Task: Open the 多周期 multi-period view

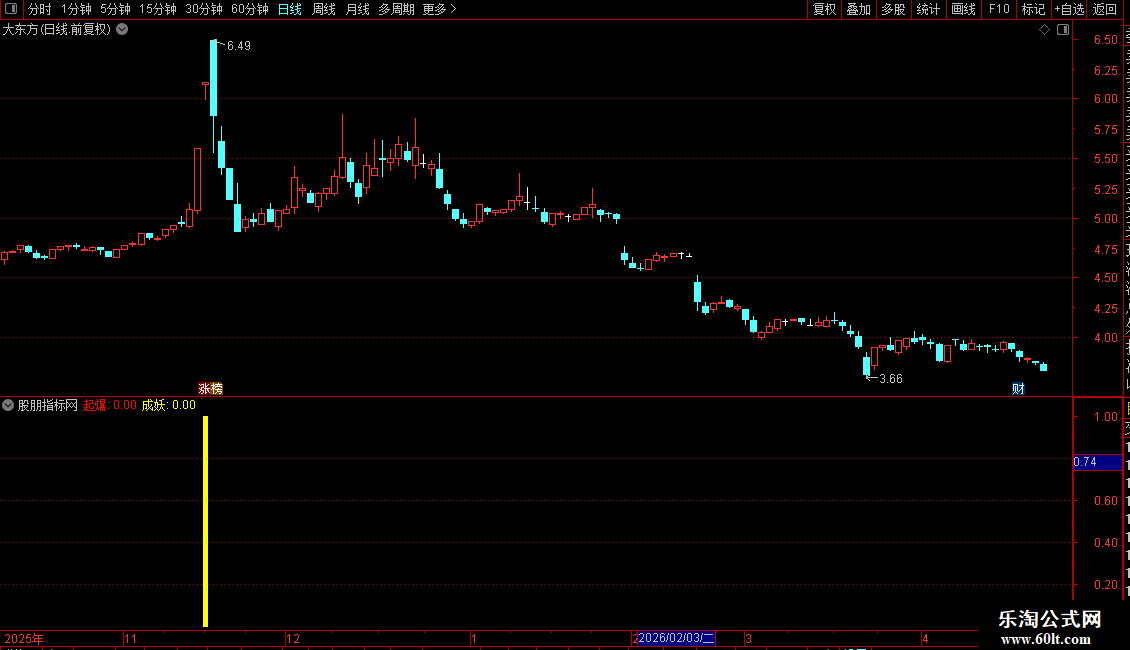Action: 396,9
